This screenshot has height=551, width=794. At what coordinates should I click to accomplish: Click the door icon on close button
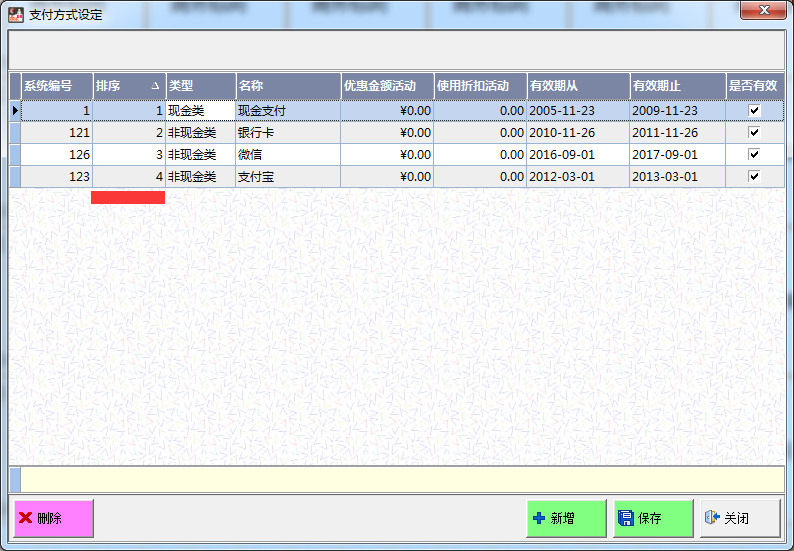coord(712,518)
